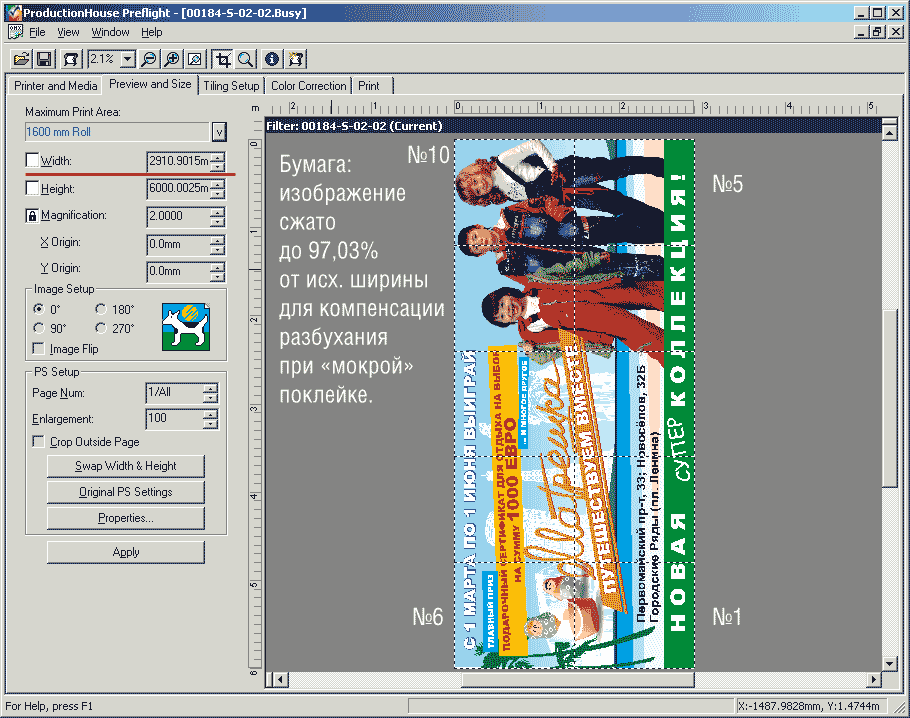Increase Magnification using up spinner arrow

pos(217,212)
